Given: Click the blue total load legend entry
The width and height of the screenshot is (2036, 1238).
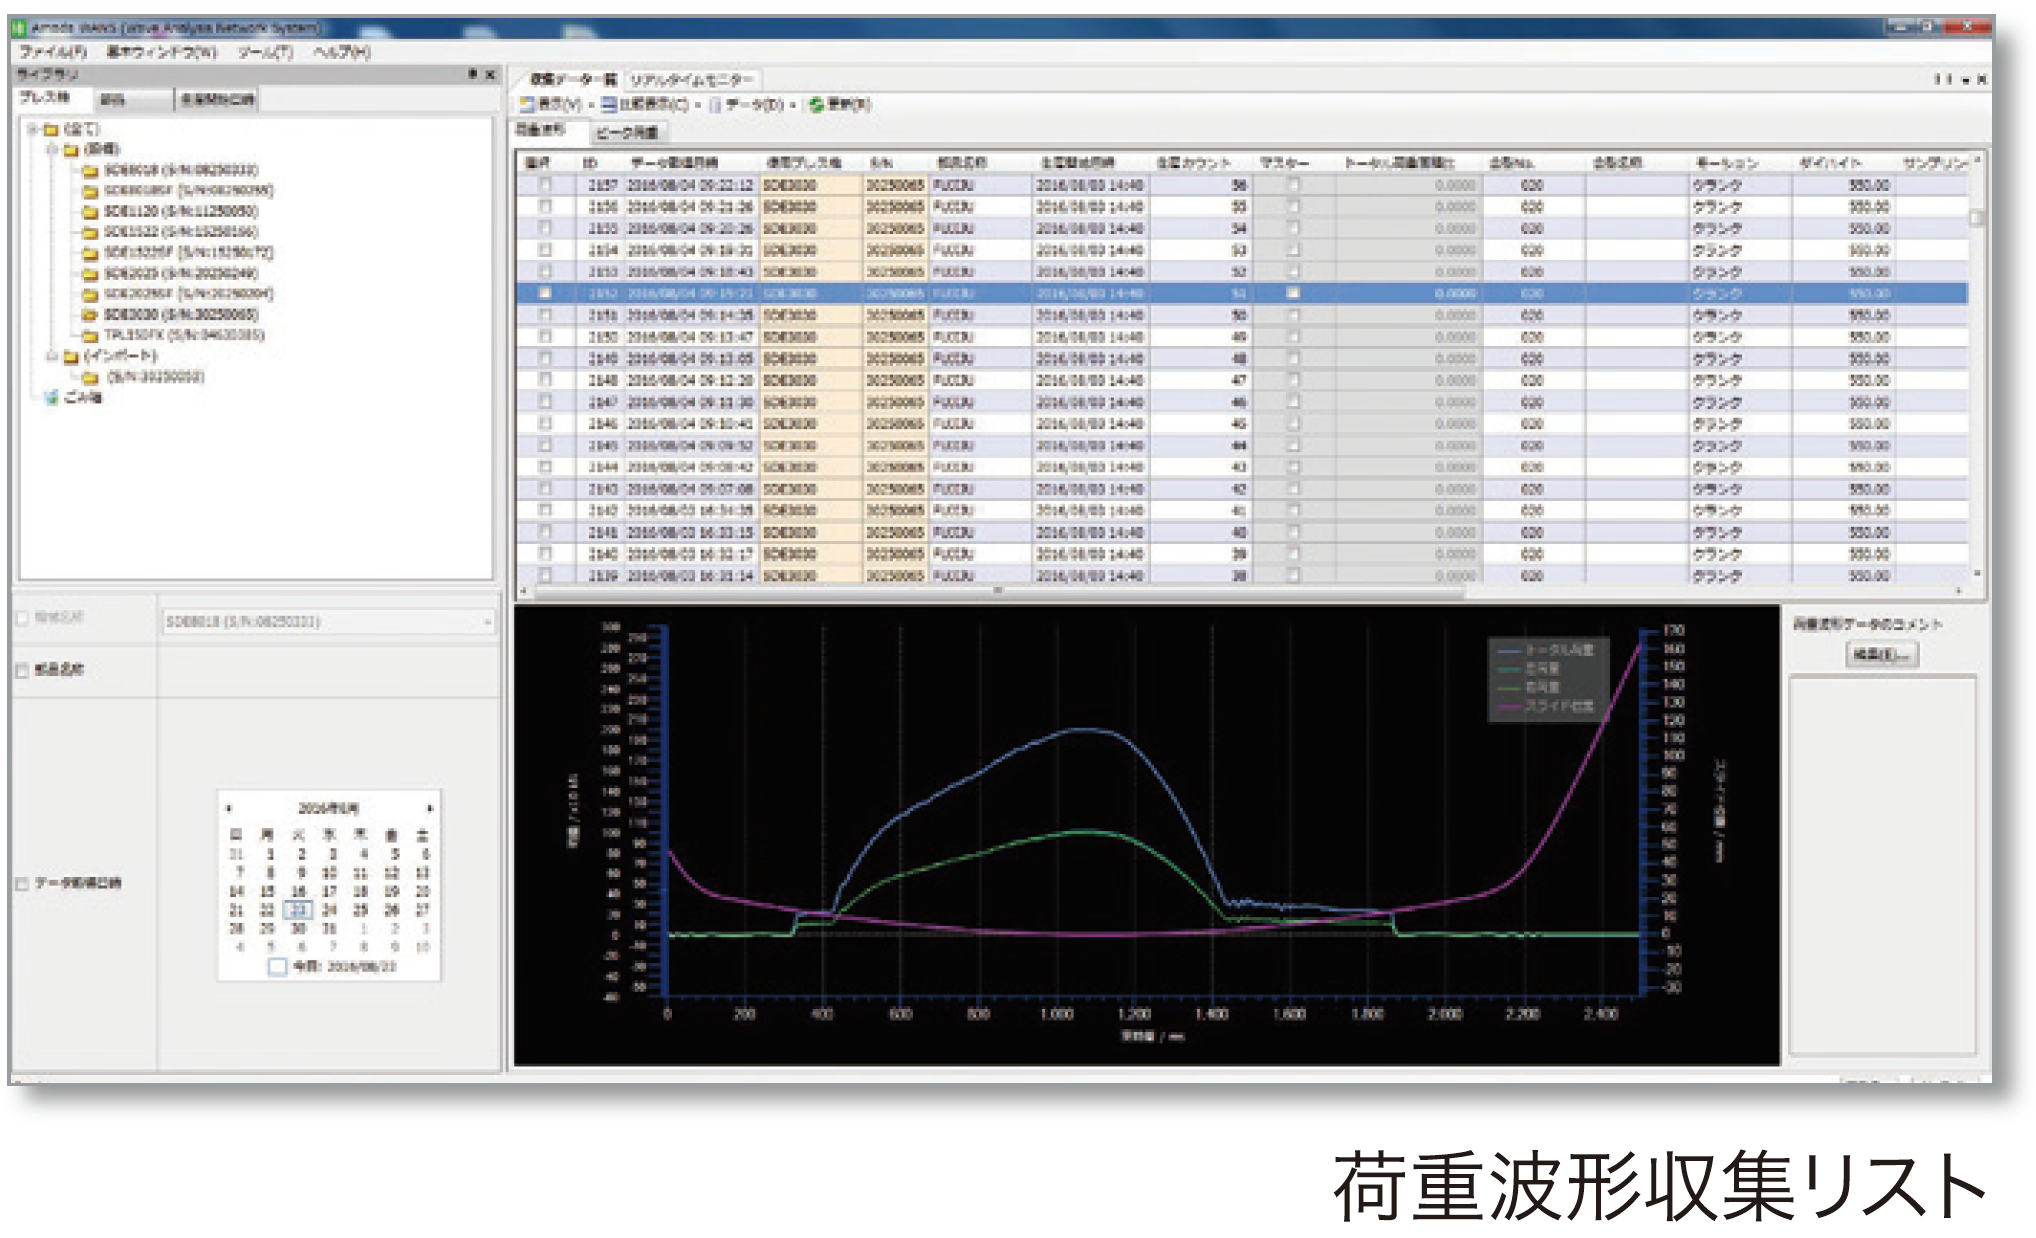Looking at the screenshot, I should pos(1545,650).
